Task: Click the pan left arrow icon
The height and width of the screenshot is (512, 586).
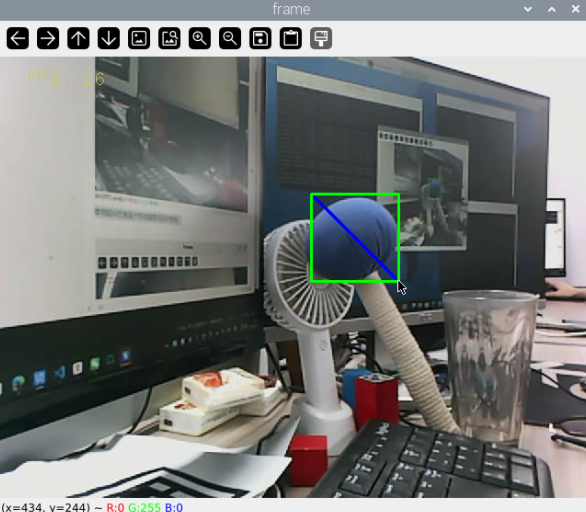Action: pyautogui.click(x=18, y=38)
